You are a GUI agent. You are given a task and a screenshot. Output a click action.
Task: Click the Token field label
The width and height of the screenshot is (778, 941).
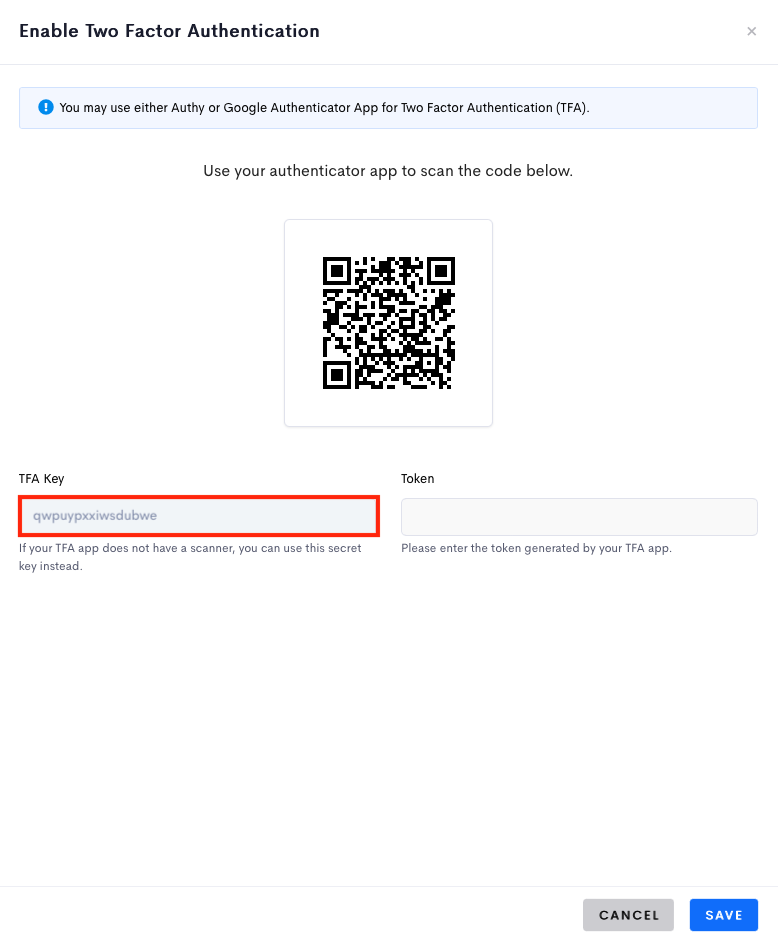coord(418,479)
